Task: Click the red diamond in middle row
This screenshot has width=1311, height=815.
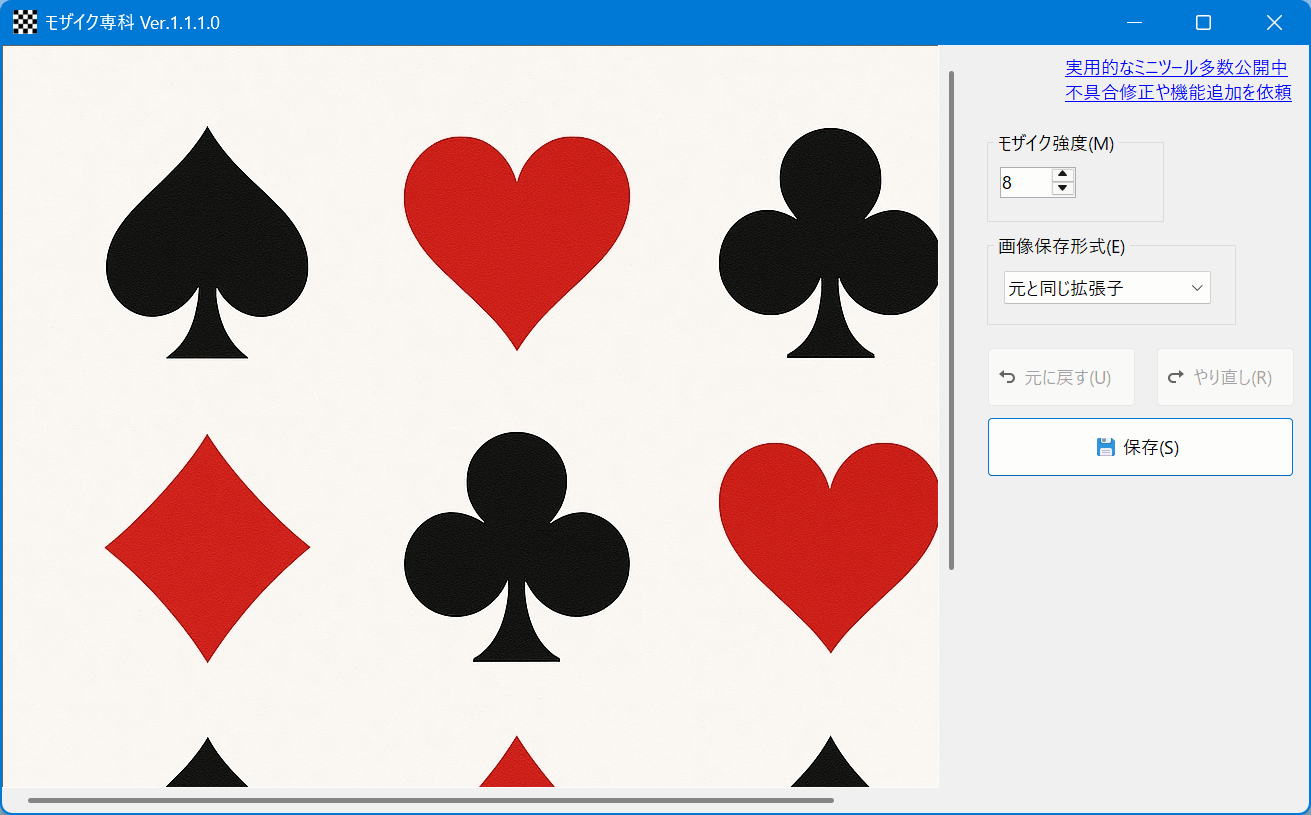Action: (207, 548)
